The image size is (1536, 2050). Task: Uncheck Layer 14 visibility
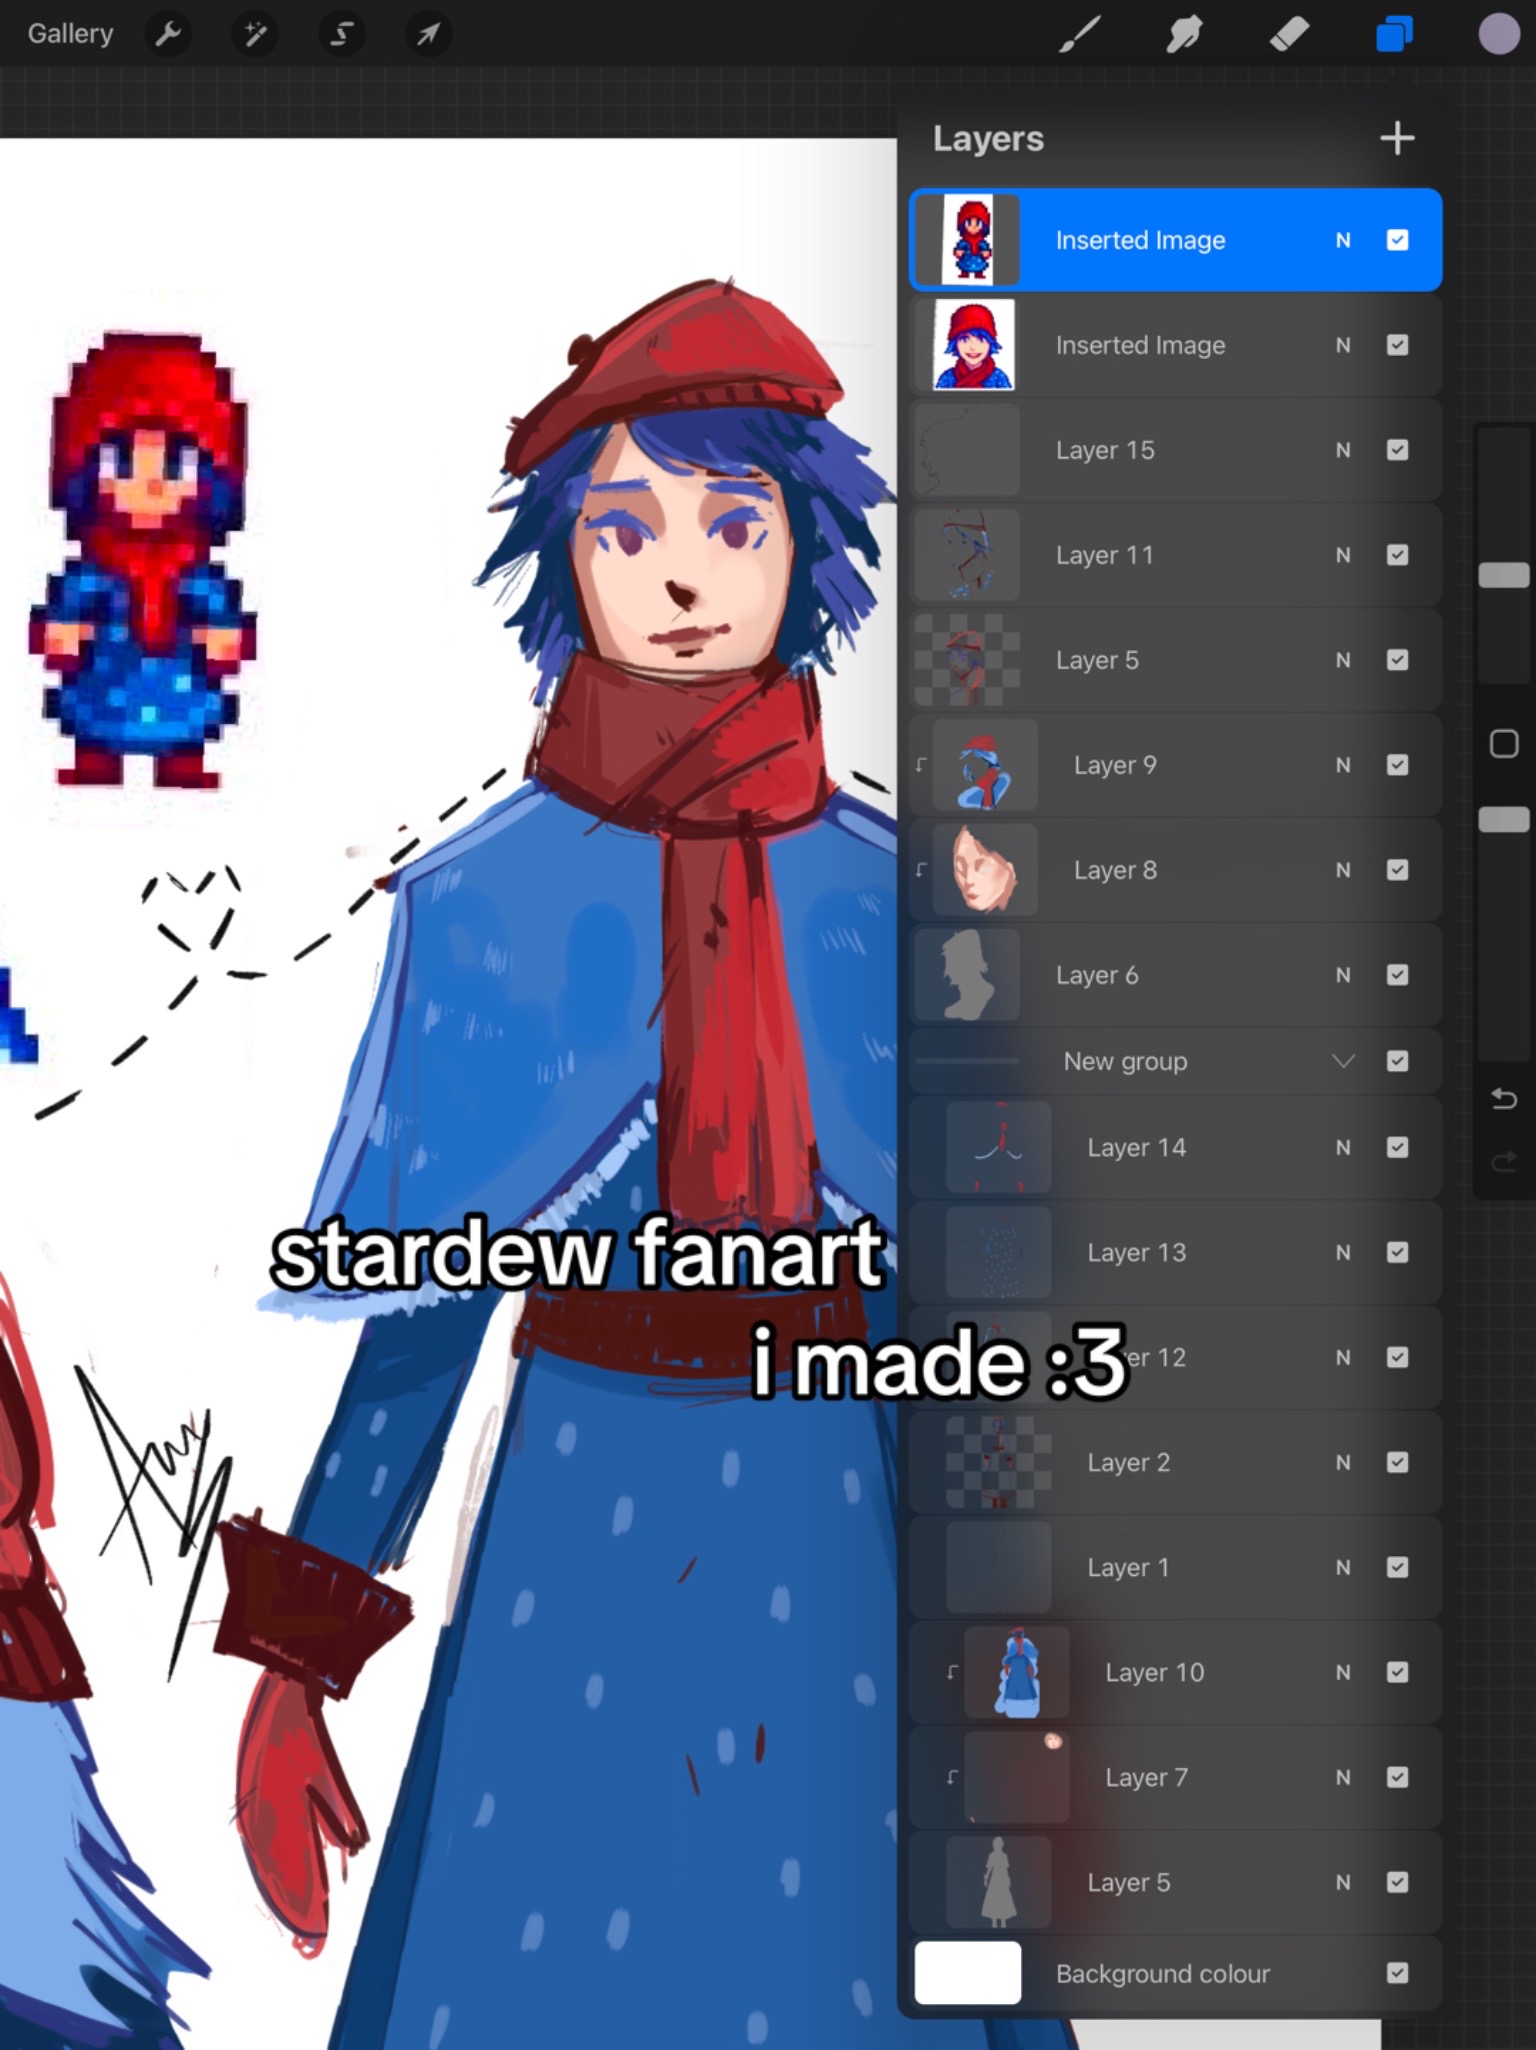tap(1397, 1147)
